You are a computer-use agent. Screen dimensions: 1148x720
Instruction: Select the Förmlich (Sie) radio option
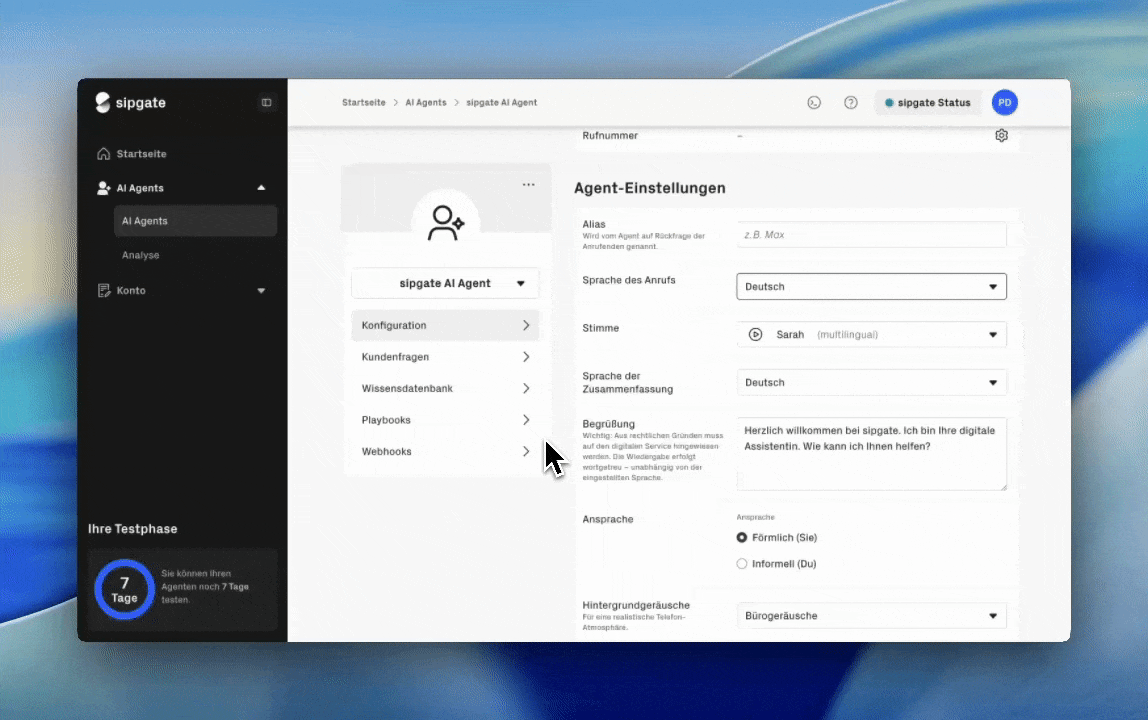pos(742,538)
